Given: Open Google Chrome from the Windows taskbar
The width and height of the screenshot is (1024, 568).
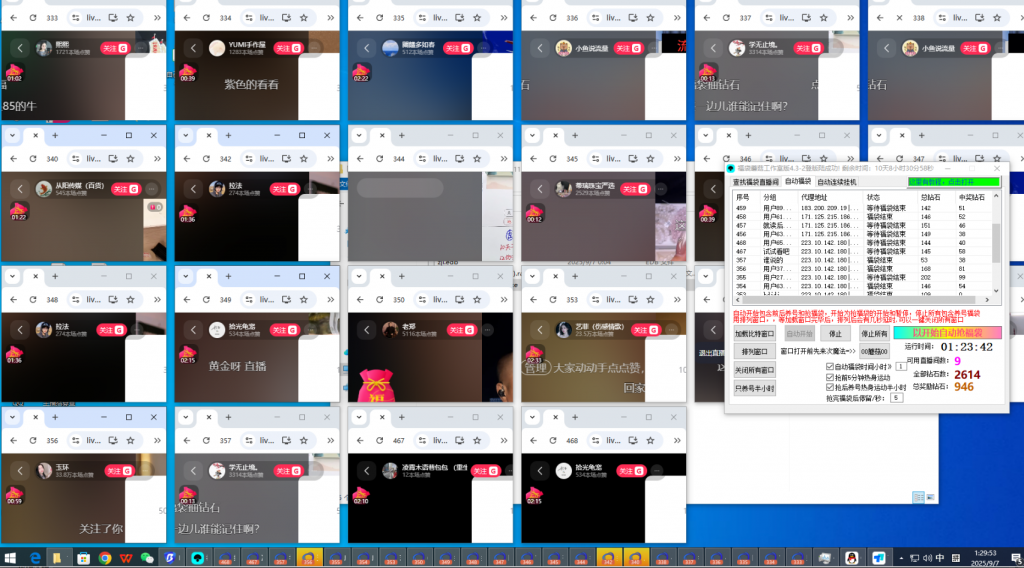Looking at the screenshot, I should tap(104, 558).
